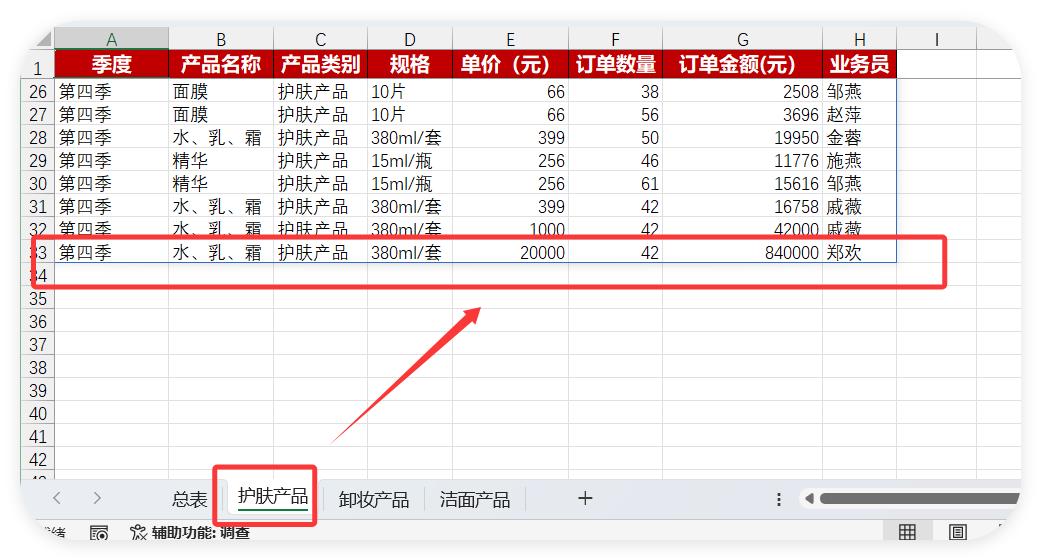Switch to Page Layout view icon
The width and height of the screenshot is (1041, 560).
click(957, 531)
